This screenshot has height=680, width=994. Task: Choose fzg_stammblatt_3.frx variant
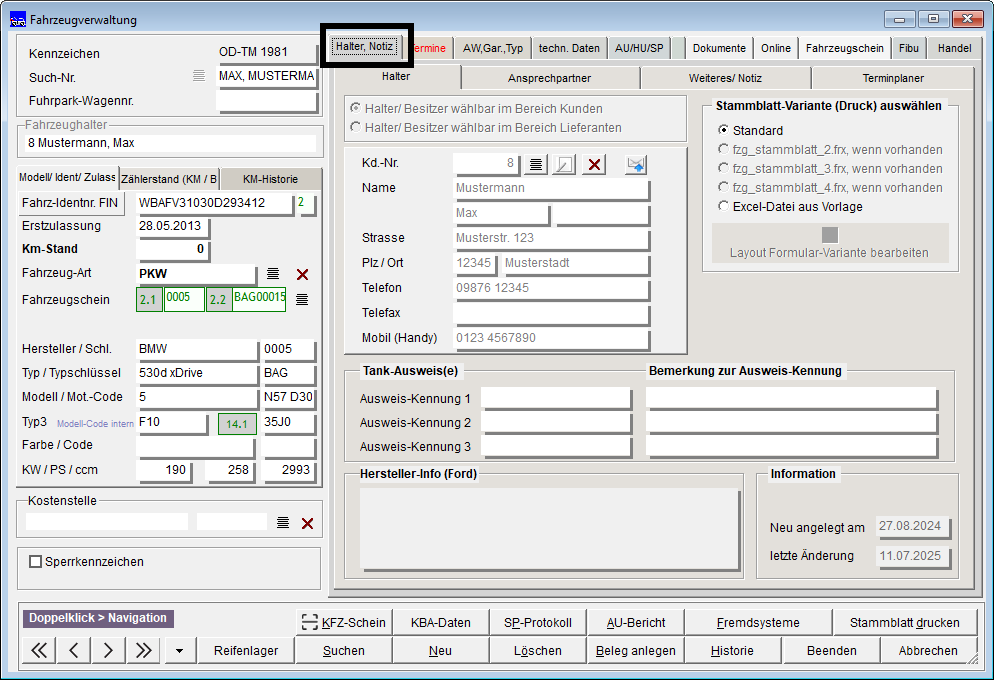(723, 168)
